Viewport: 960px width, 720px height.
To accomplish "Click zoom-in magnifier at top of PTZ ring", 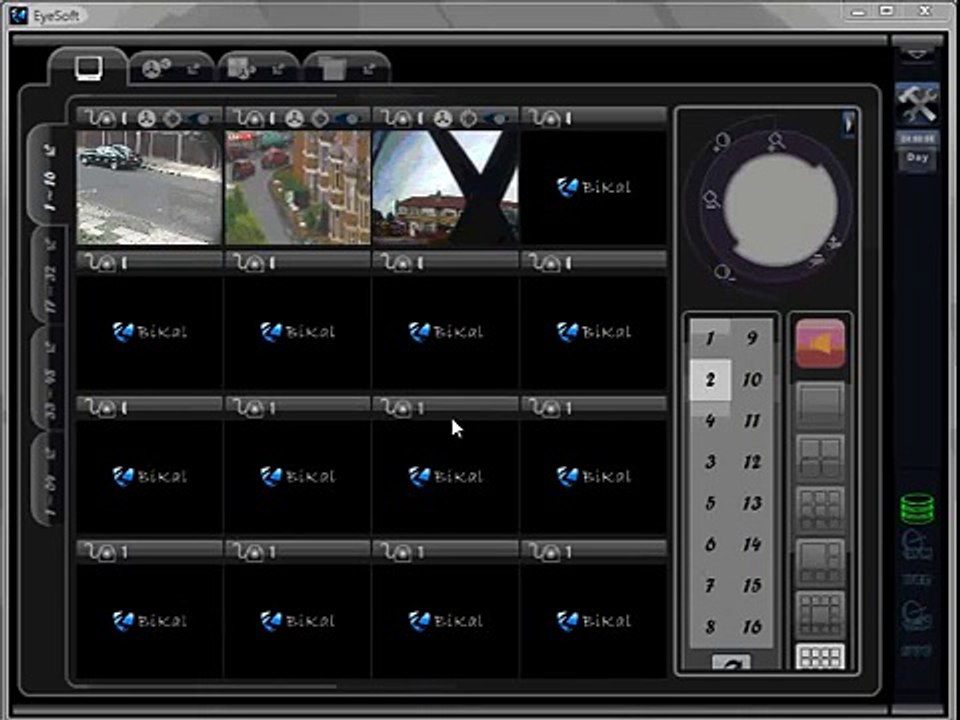I will [776, 141].
